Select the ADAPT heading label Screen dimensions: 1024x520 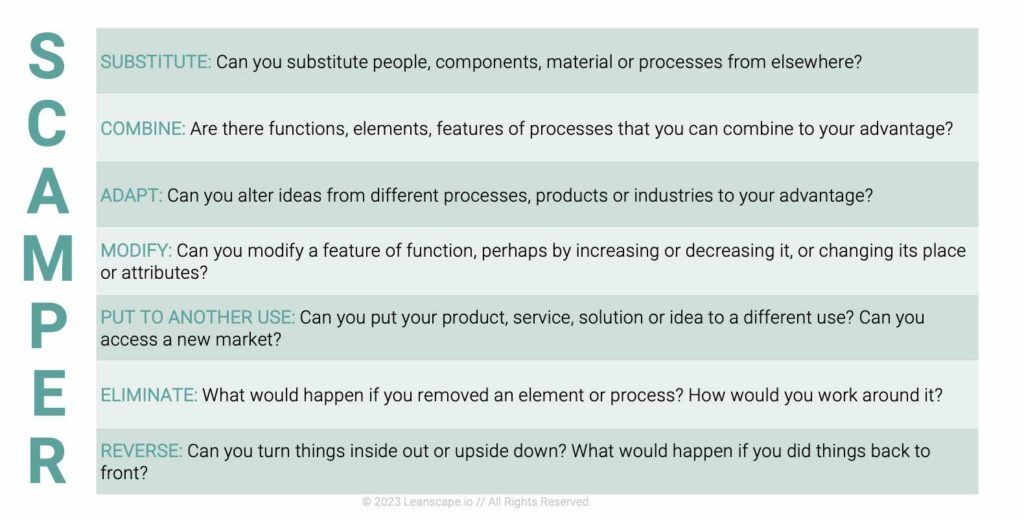tap(131, 196)
